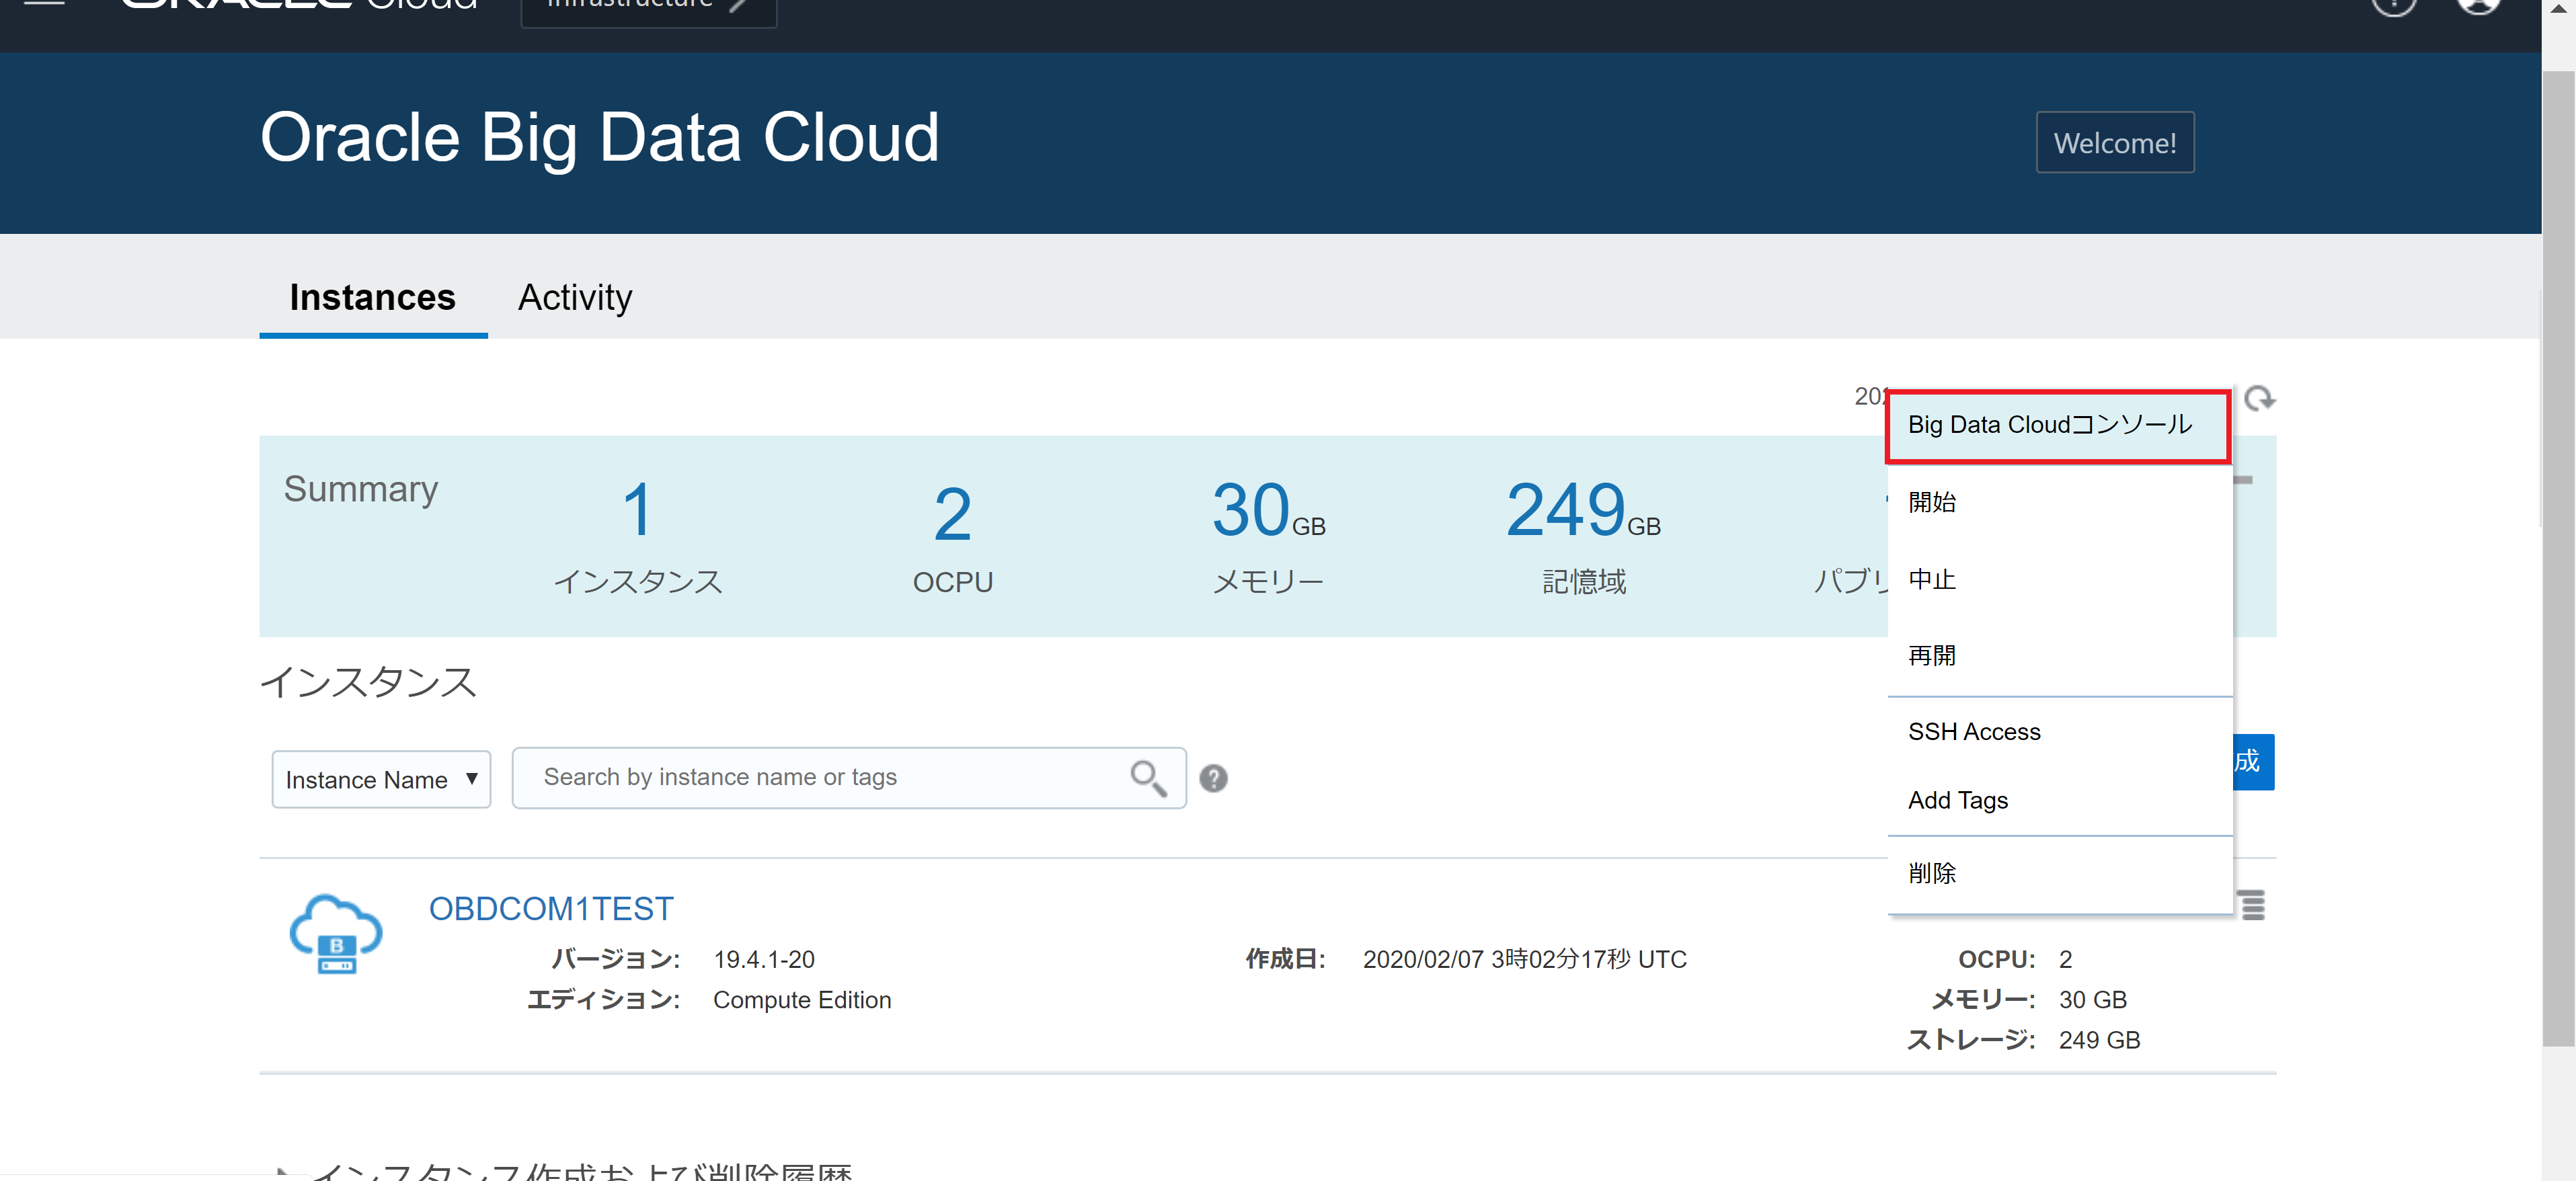Open the navigation hamburger menu top left

[44, 3]
